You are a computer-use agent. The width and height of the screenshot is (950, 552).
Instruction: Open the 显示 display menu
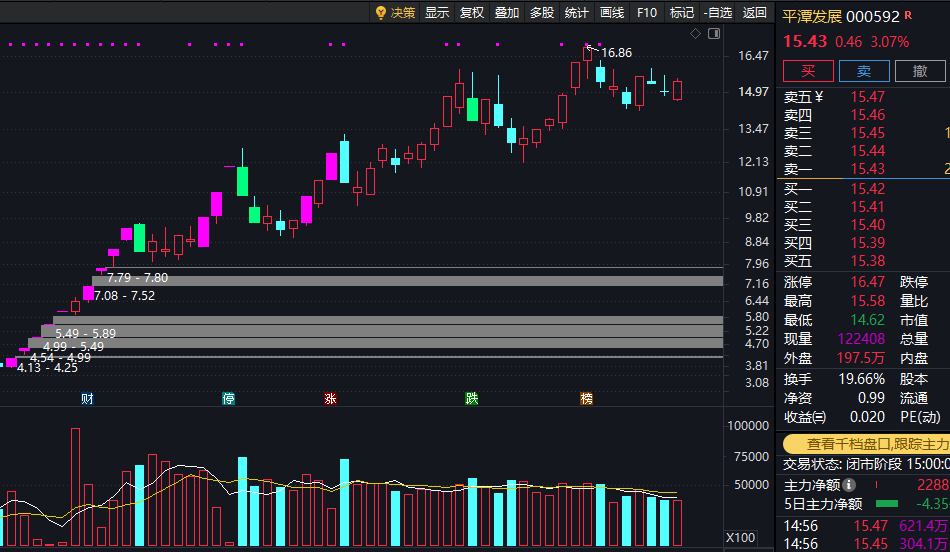click(437, 13)
